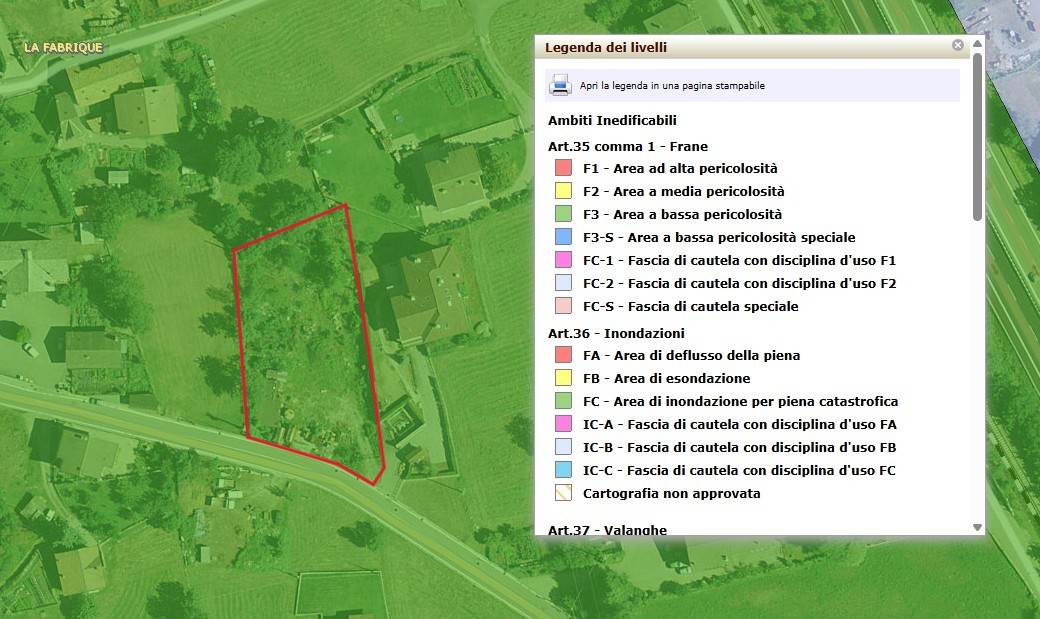Click Cartografia non approvata hatched swatch
The image size is (1040, 619).
(563, 493)
